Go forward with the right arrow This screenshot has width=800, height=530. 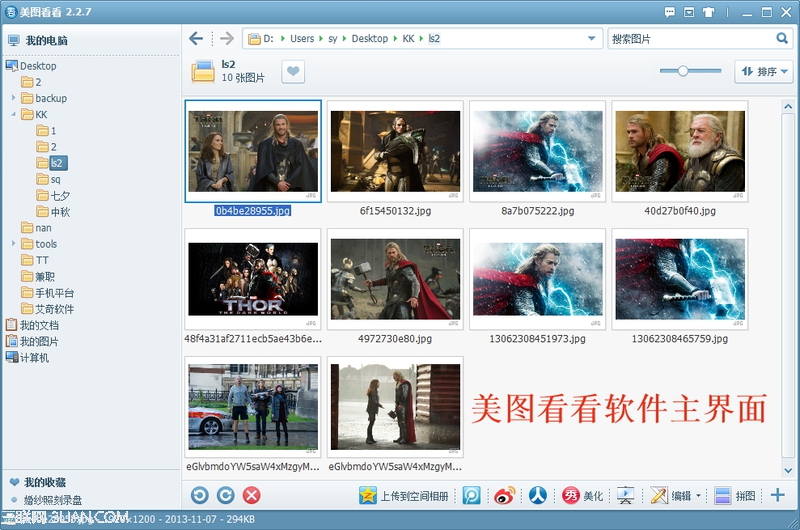pyautogui.click(x=227, y=38)
